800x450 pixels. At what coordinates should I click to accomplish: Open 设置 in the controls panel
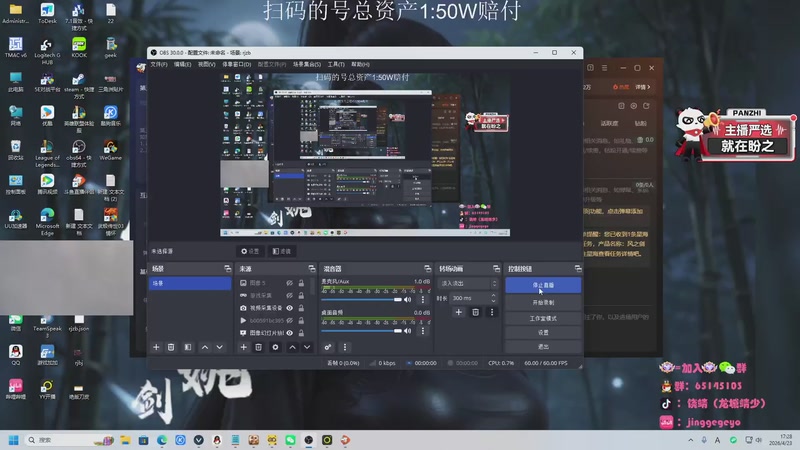coord(543,333)
